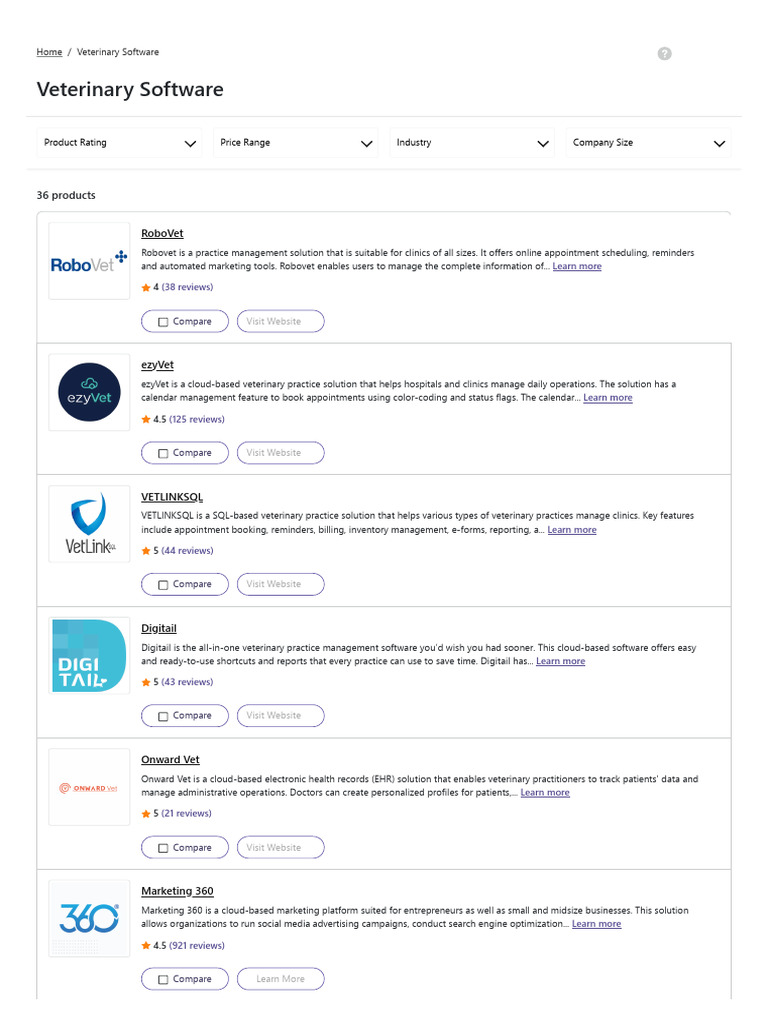
Task: Click the '36 products' count text
Action: coord(66,195)
